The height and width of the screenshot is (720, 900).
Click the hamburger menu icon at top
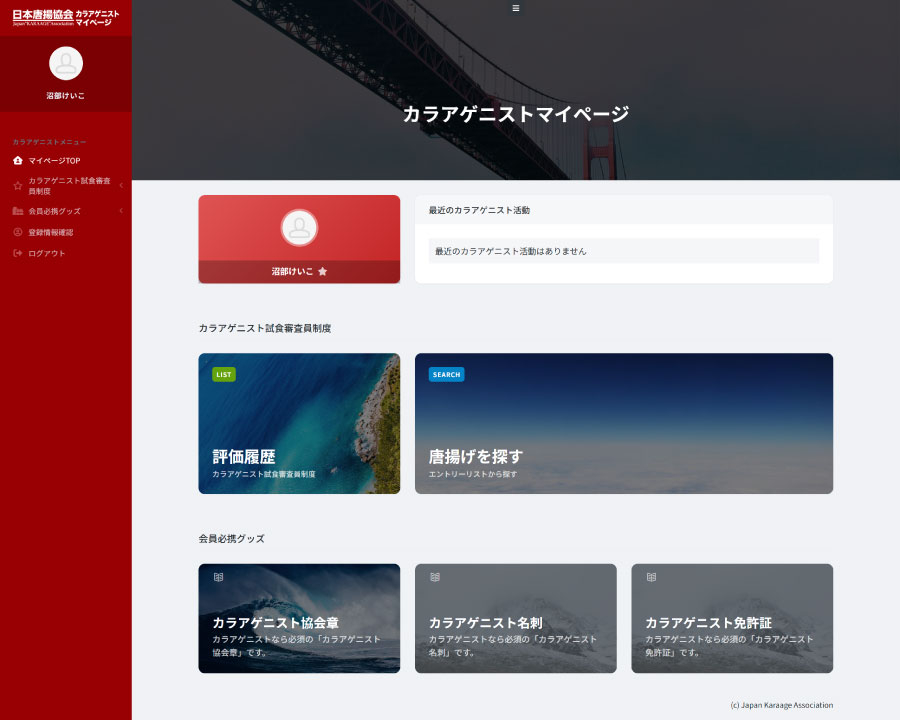pos(516,8)
